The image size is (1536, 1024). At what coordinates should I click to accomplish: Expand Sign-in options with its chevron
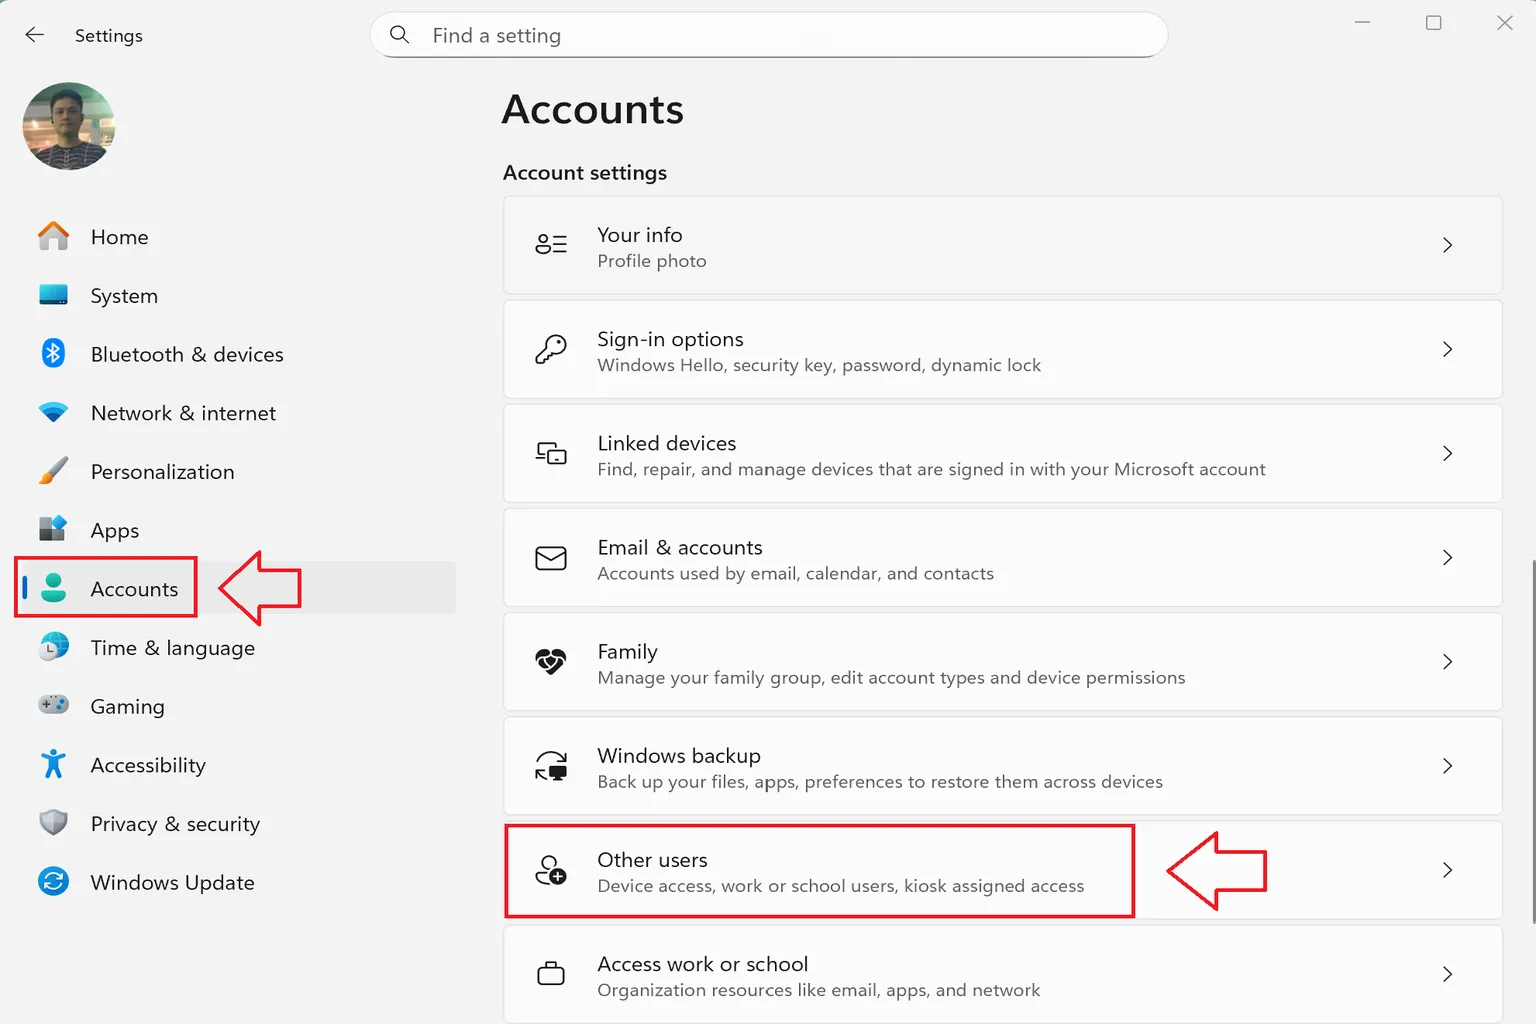pos(1447,349)
